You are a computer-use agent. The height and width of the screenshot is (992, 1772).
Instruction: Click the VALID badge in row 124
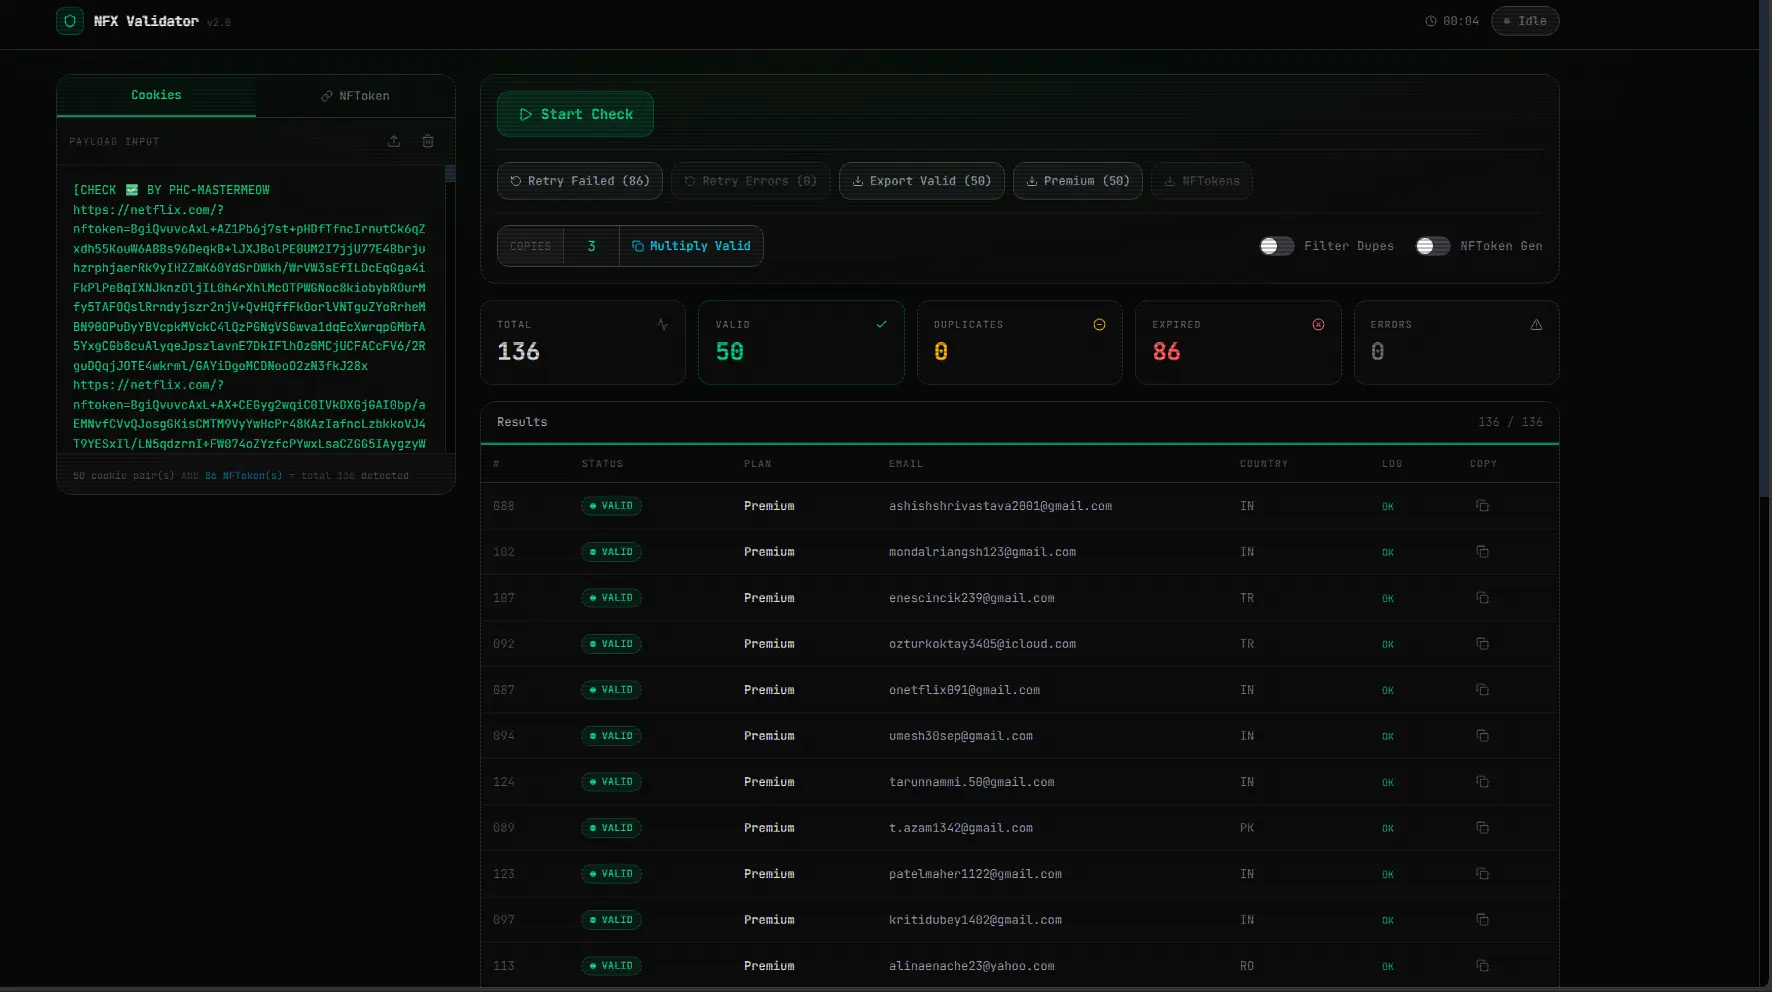611,782
